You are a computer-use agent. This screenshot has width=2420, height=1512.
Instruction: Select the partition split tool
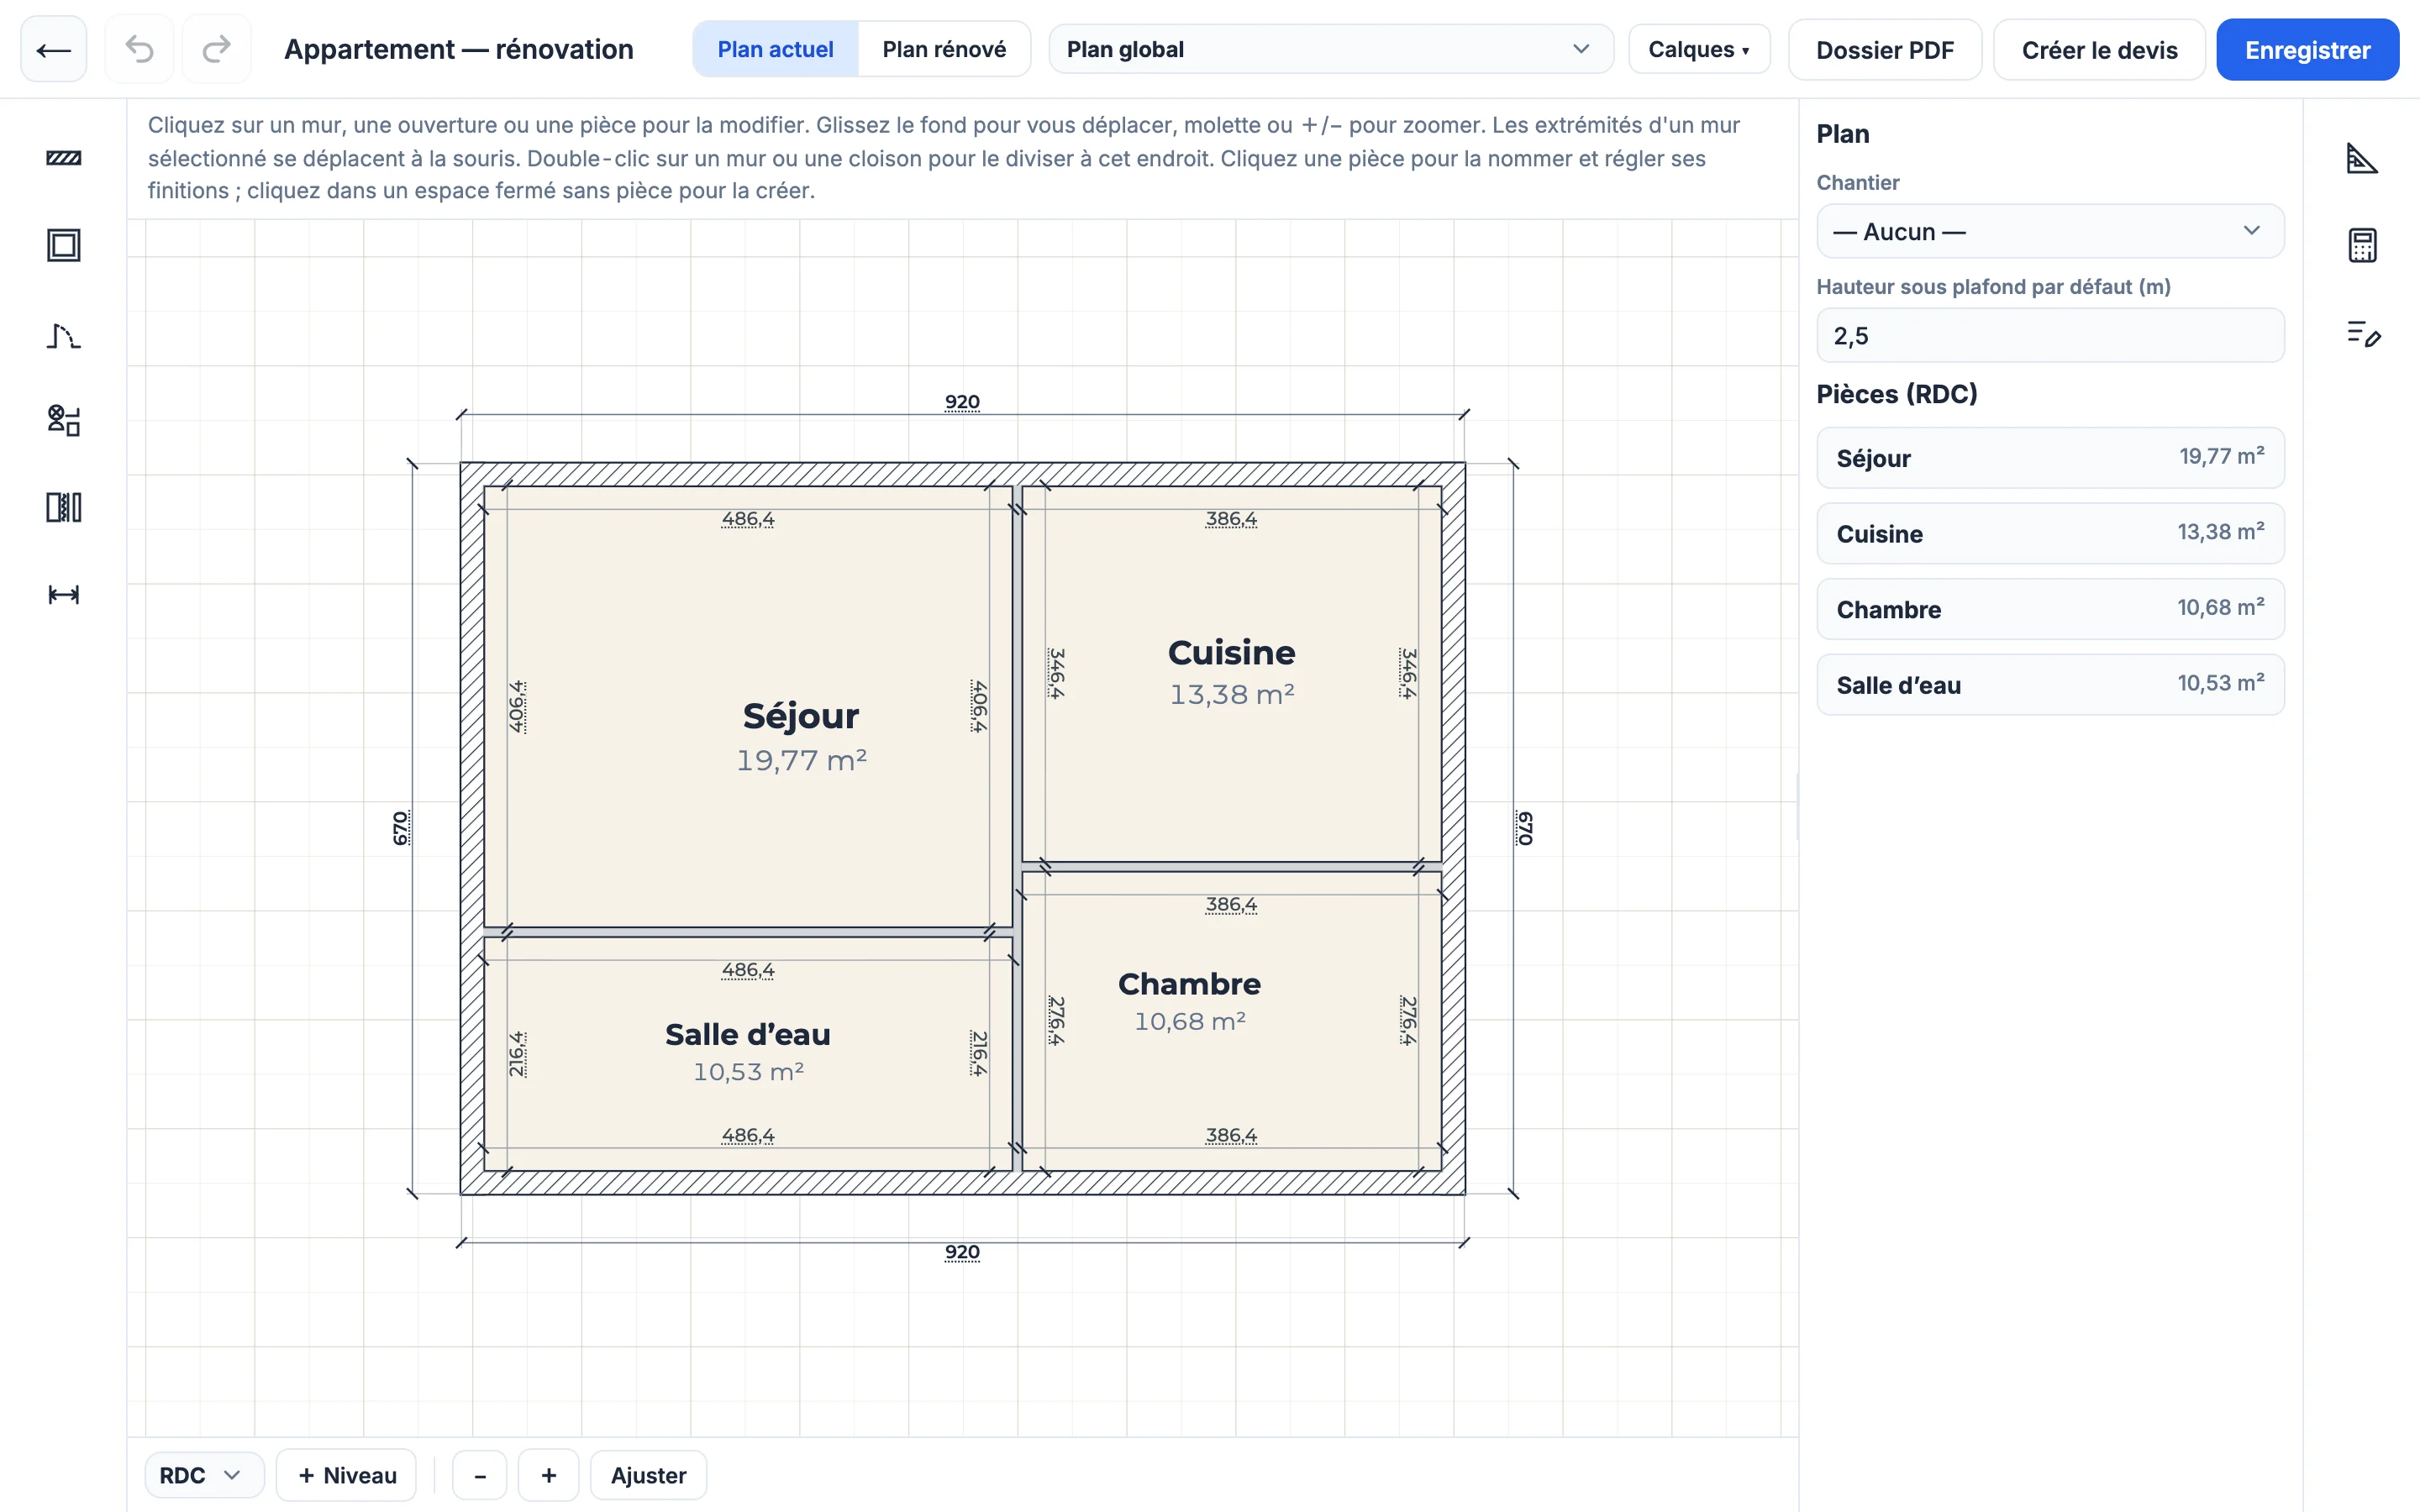coord(64,507)
